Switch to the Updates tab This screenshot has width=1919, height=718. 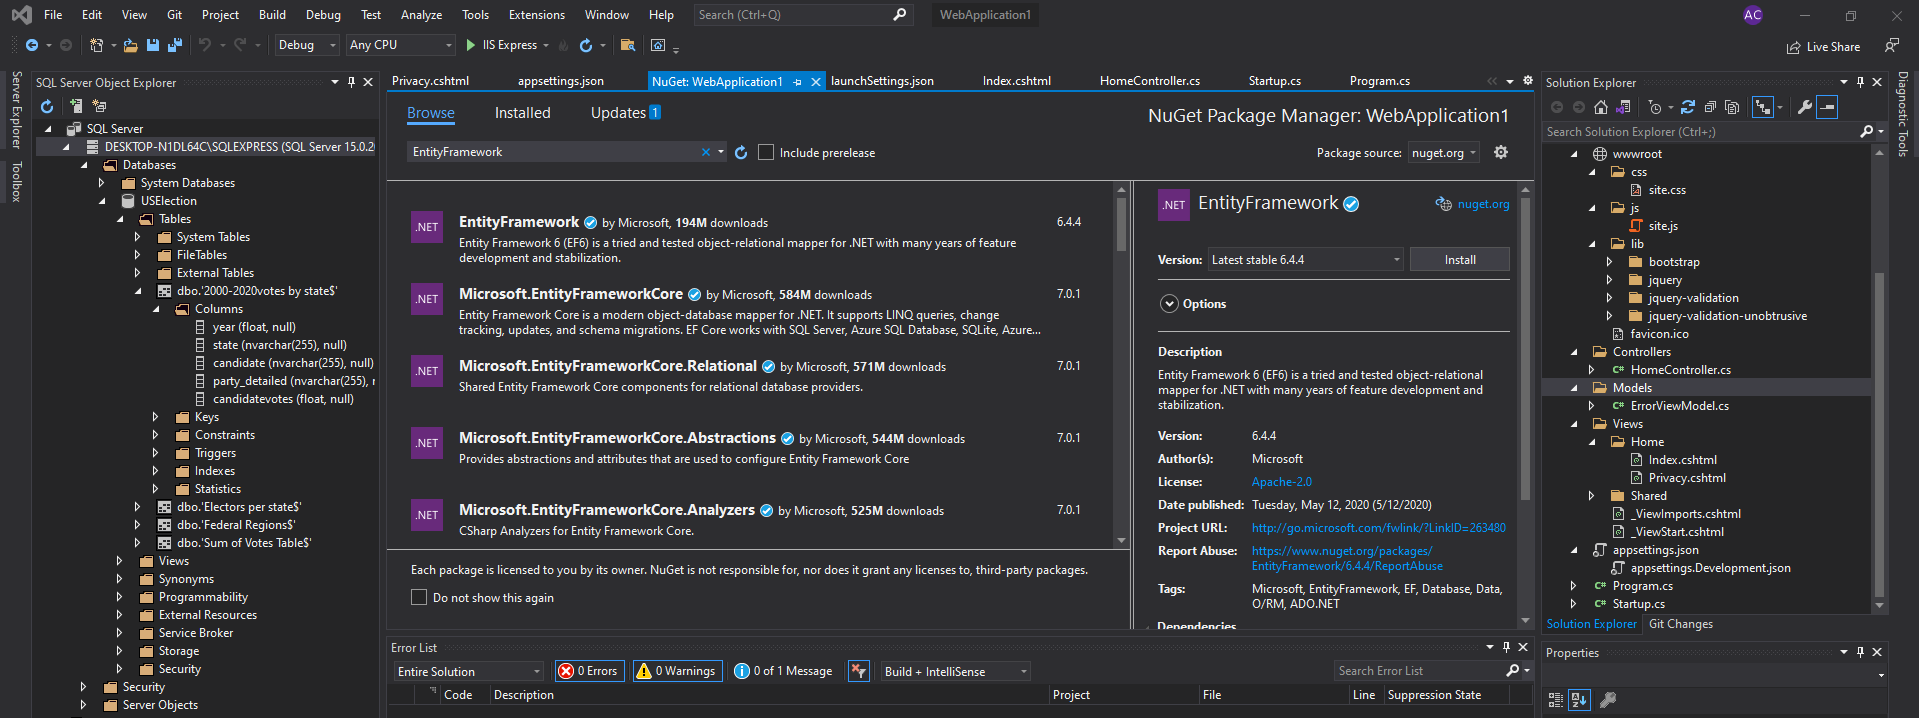tap(625, 113)
